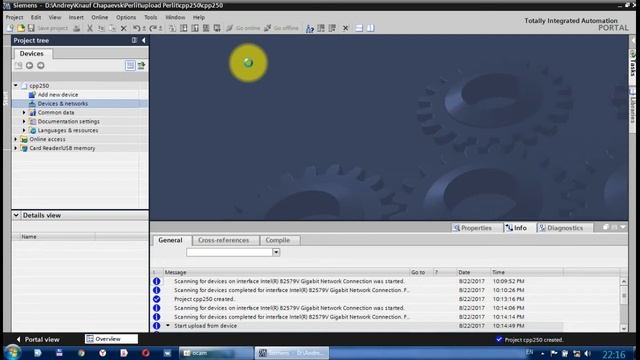
Task: Open the Insert menu
Action: [x=76, y=18]
